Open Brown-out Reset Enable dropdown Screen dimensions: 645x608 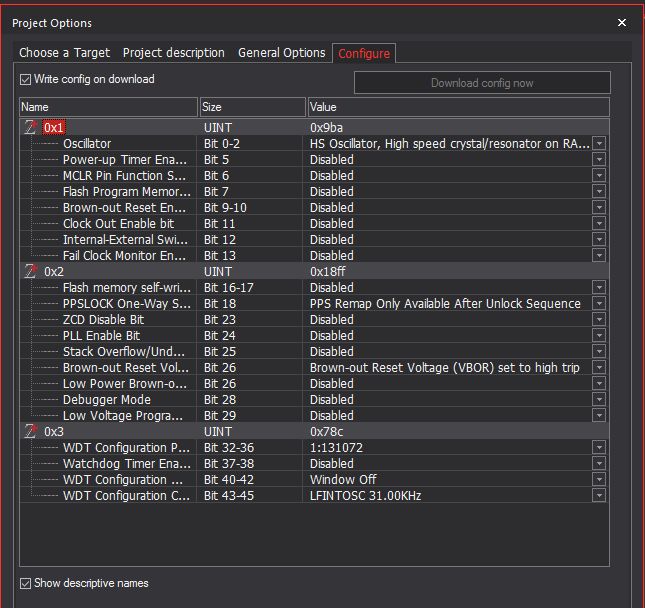pyautogui.click(x=599, y=208)
